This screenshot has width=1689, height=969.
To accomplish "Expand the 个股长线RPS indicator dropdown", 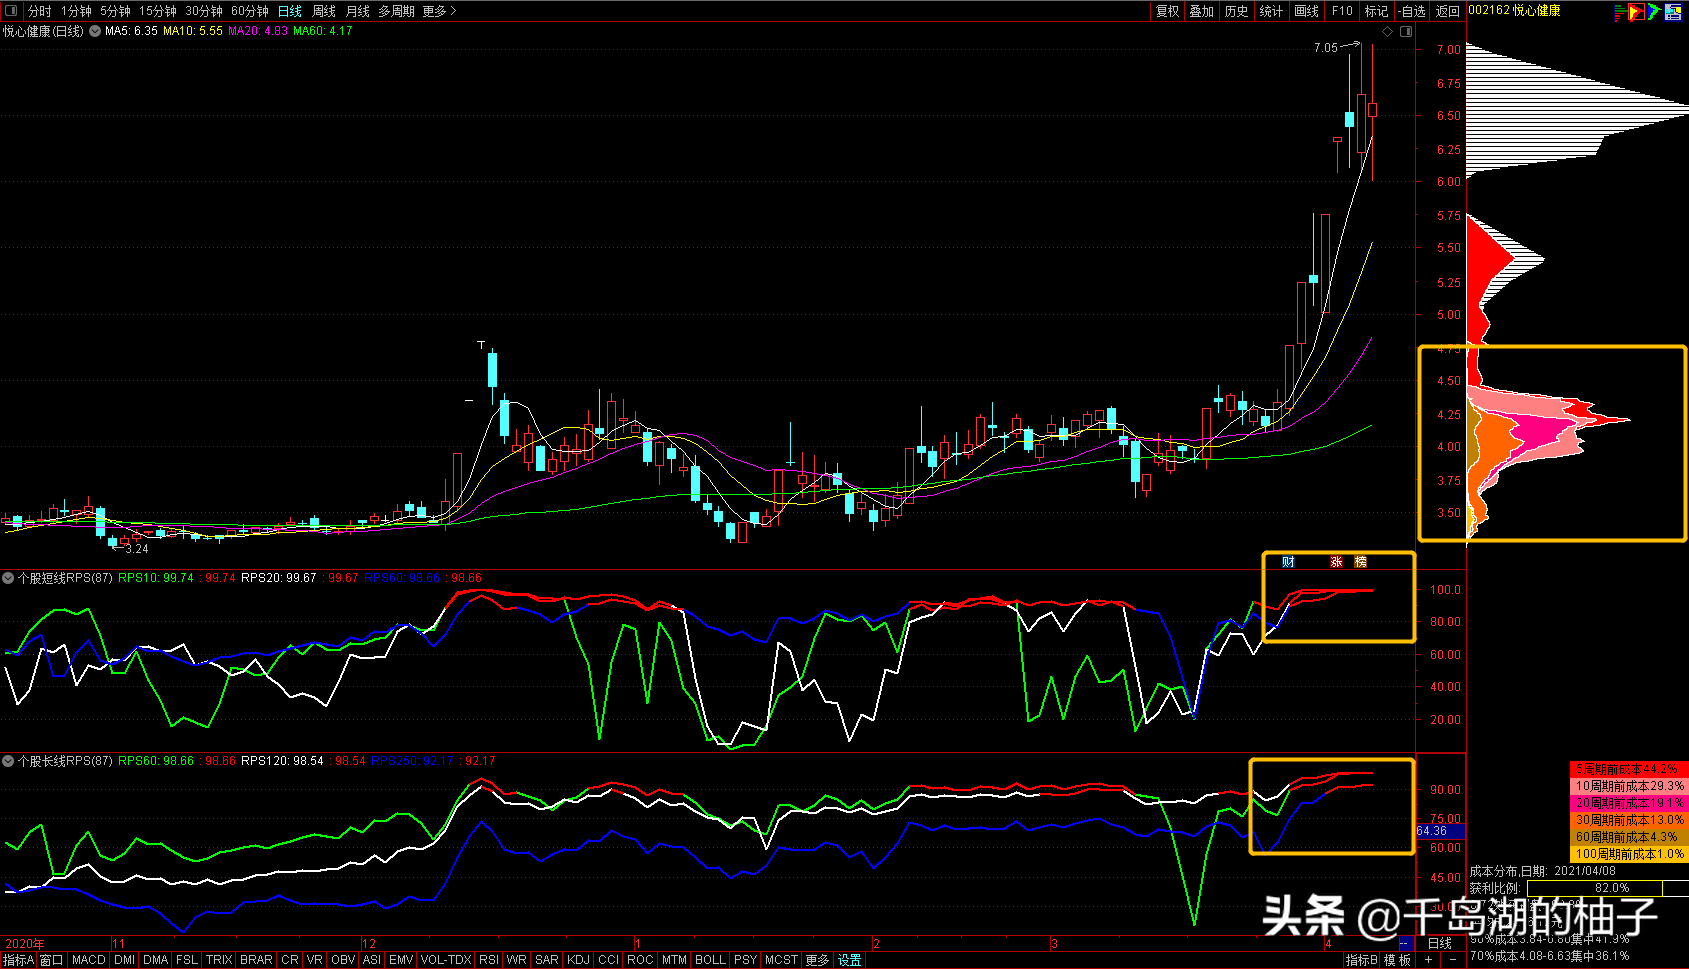I will (8, 761).
